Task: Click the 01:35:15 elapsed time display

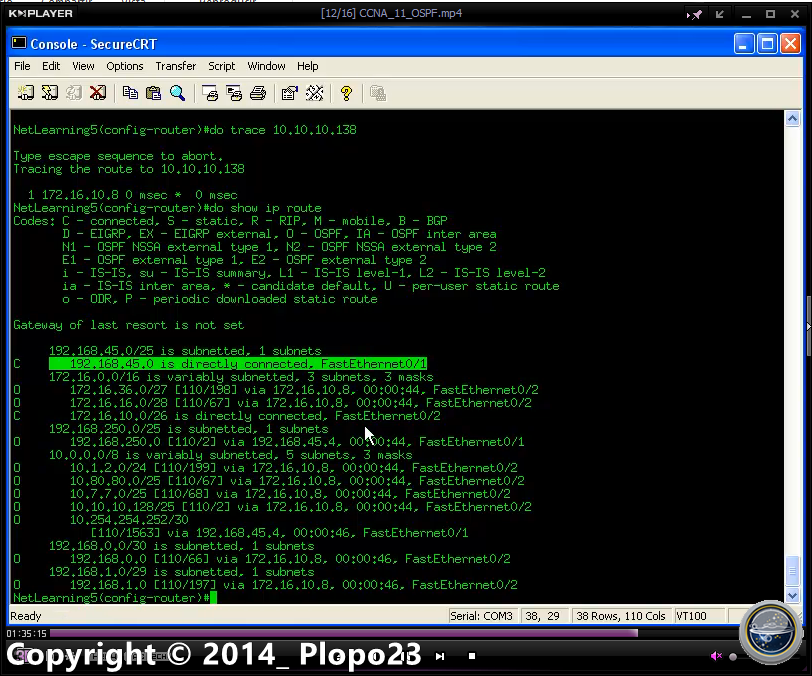Action: click(x=26, y=634)
